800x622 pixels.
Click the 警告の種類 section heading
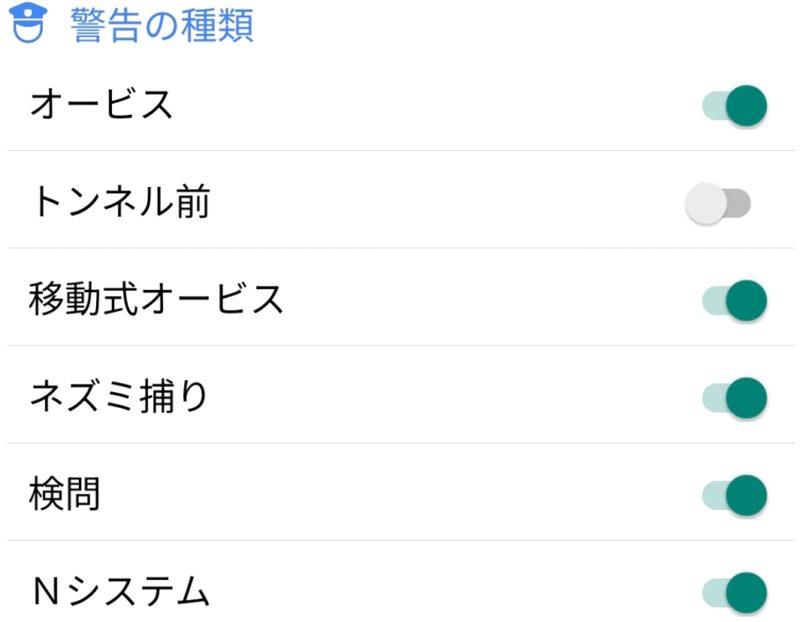coord(162,25)
